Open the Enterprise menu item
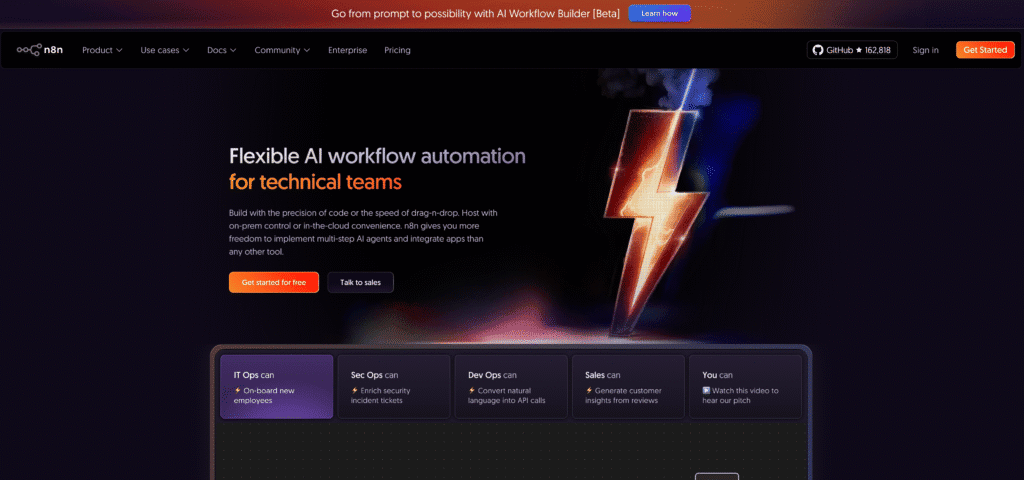The image size is (1024, 480). pos(347,50)
